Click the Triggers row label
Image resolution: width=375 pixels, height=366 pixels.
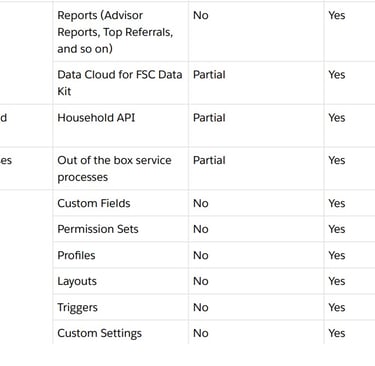click(x=77, y=307)
